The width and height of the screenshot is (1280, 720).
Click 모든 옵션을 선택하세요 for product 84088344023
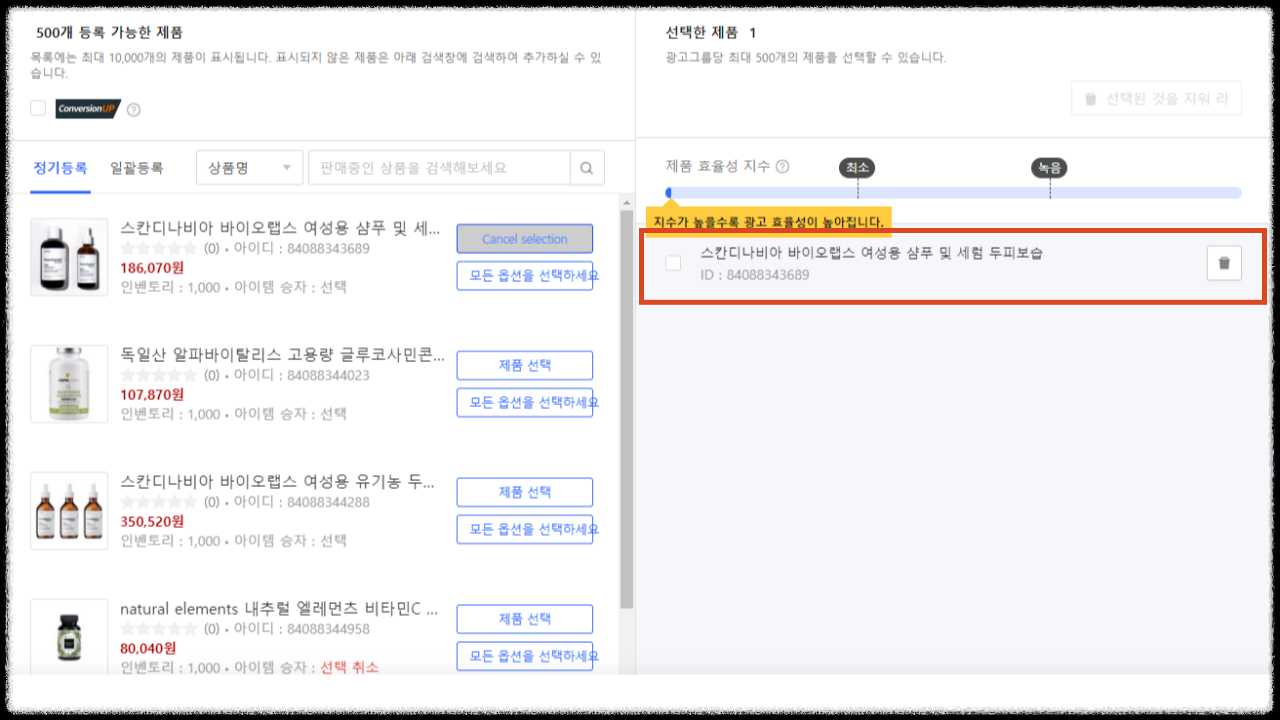pyautogui.click(x=525, y=402)
